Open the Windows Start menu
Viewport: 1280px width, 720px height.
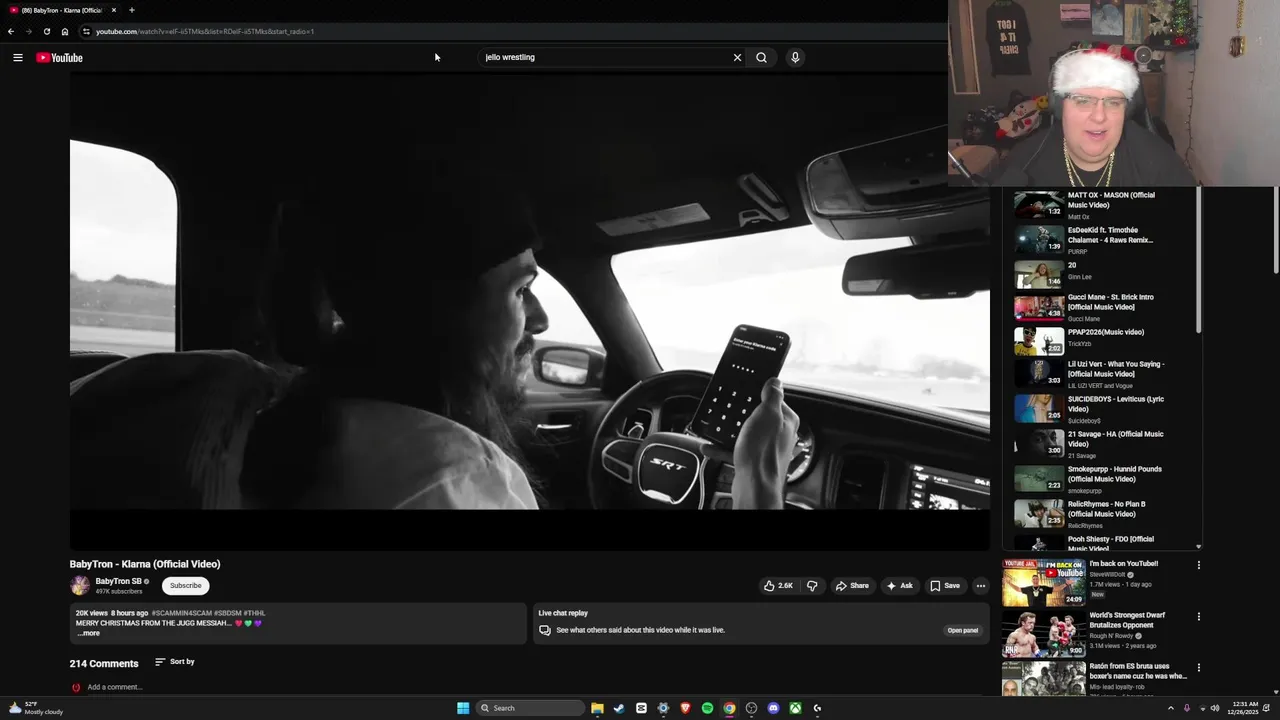[463, 708]
